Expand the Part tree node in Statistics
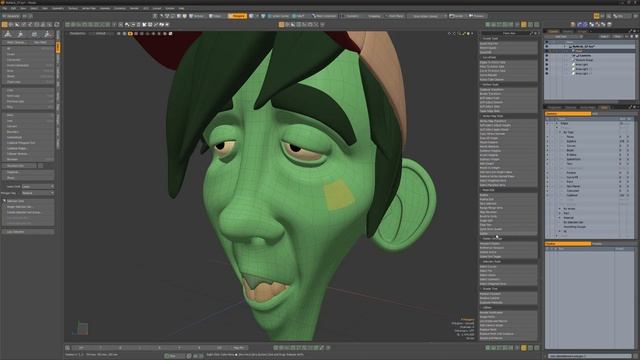Viewport: 640px width, 360px height. pos(560,213)
